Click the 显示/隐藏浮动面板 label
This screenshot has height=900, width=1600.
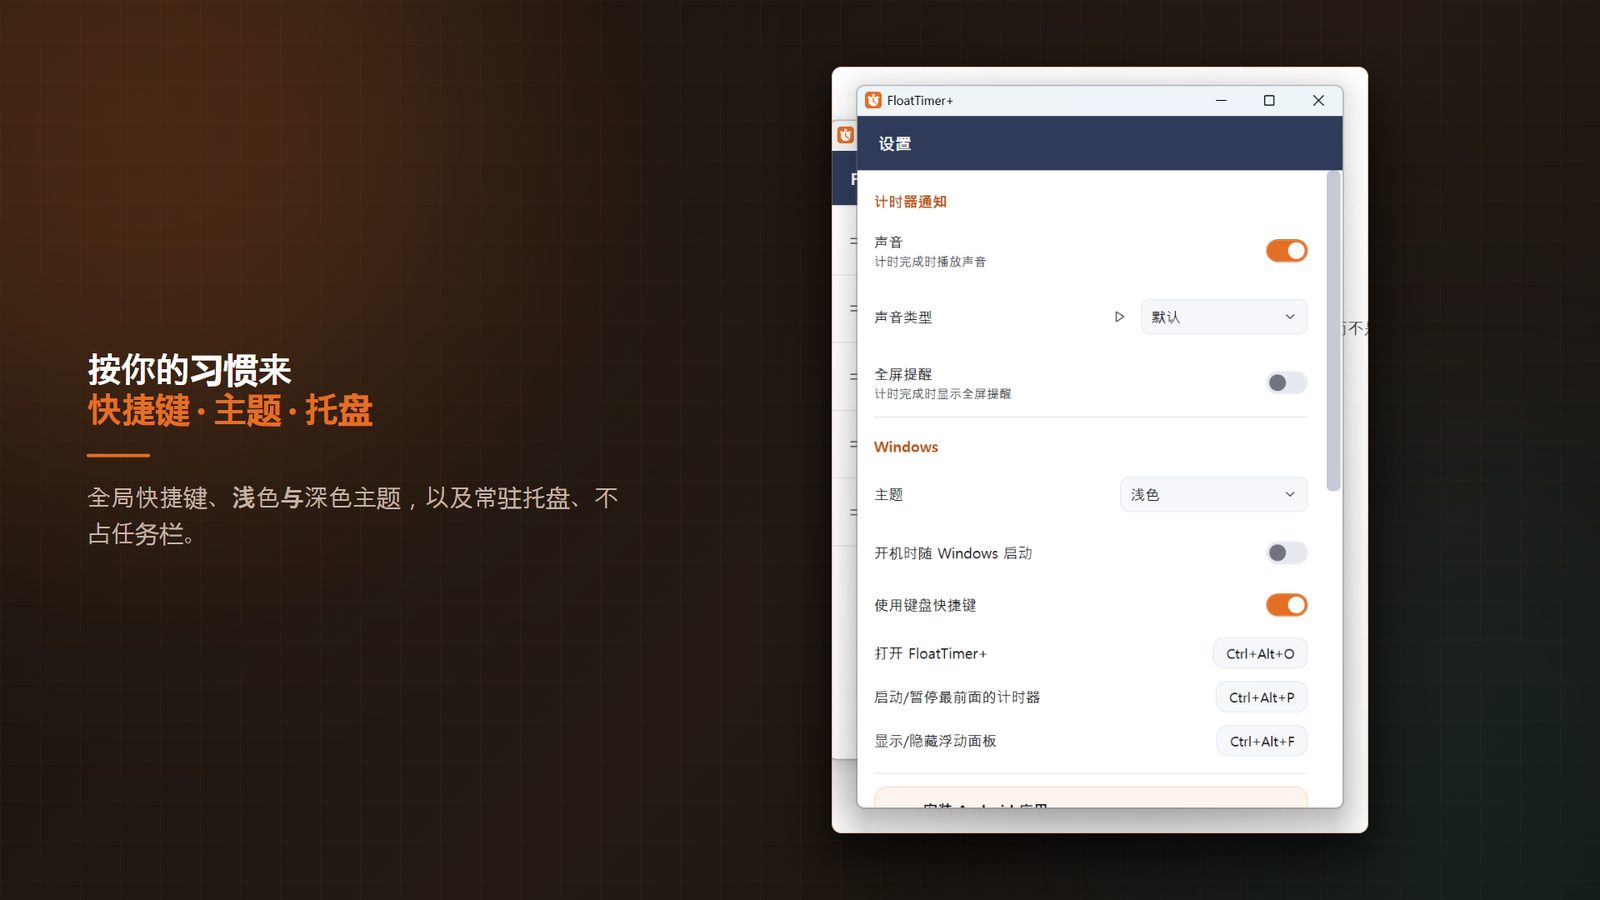pyautogui.click(x=935, y=742)
